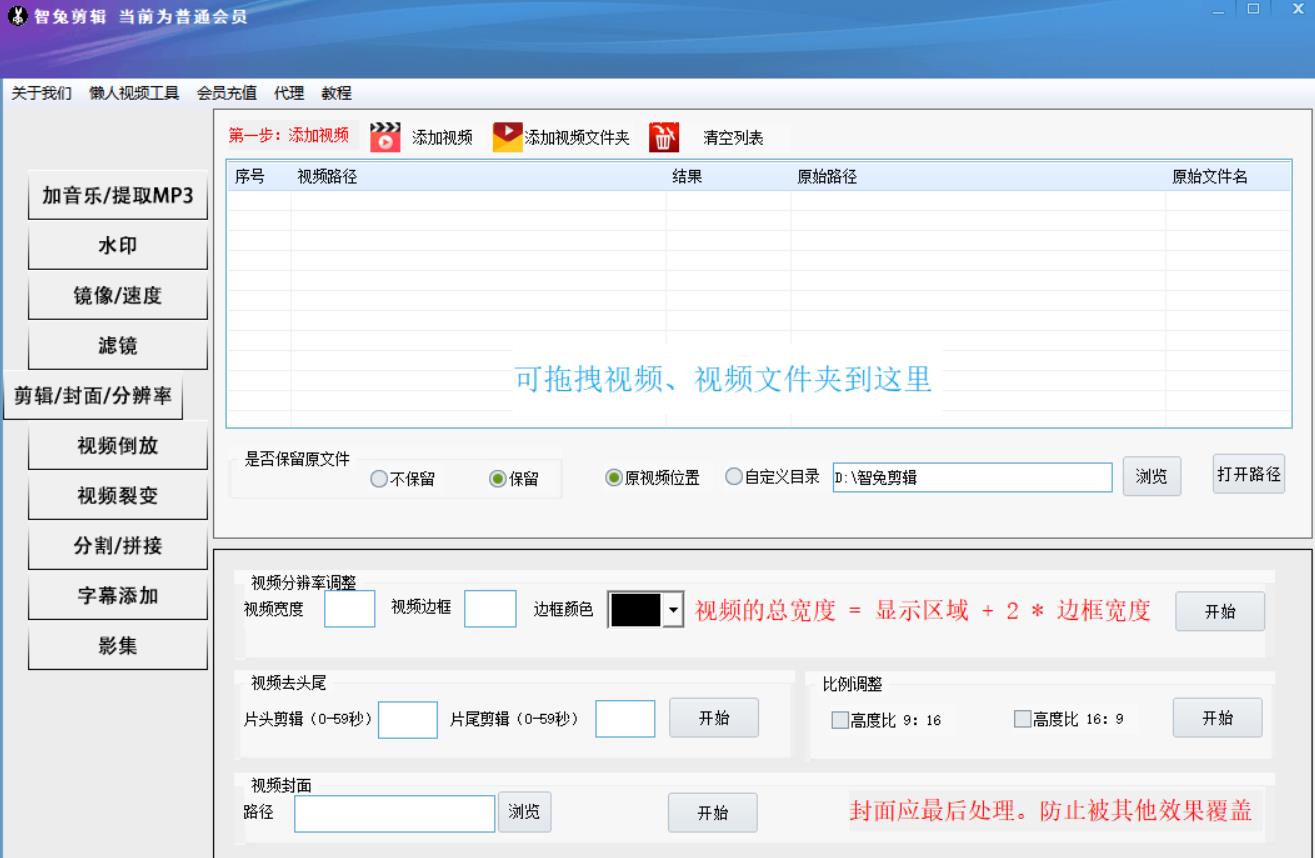The width and height of the screenshot is (1315, 858).
Task: Open the 关于我们 menu
Action: coord(41,93)
